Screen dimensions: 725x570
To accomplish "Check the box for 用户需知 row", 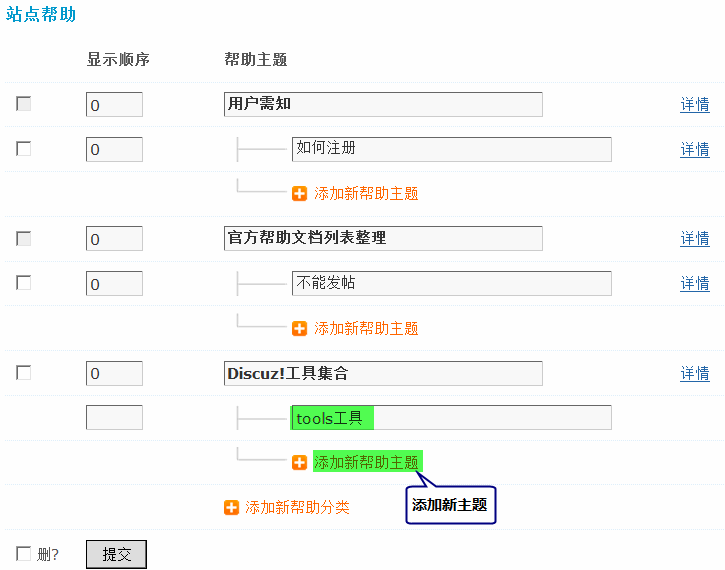I will click(24, 104).
